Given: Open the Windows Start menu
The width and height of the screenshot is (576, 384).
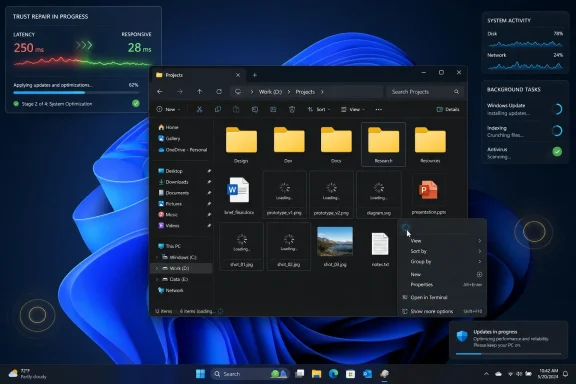Looking at the screenshot, I should [201, 374].
